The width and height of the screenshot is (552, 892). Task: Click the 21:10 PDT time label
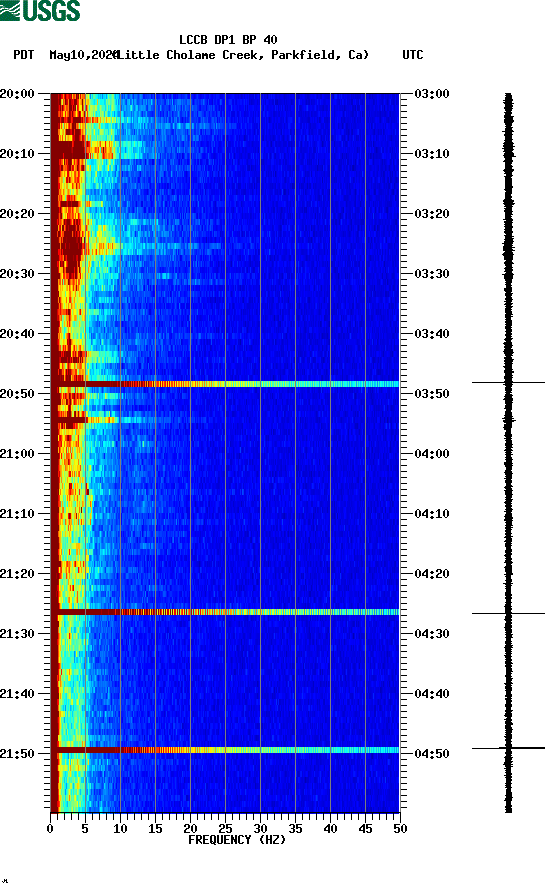click(17, 514)
